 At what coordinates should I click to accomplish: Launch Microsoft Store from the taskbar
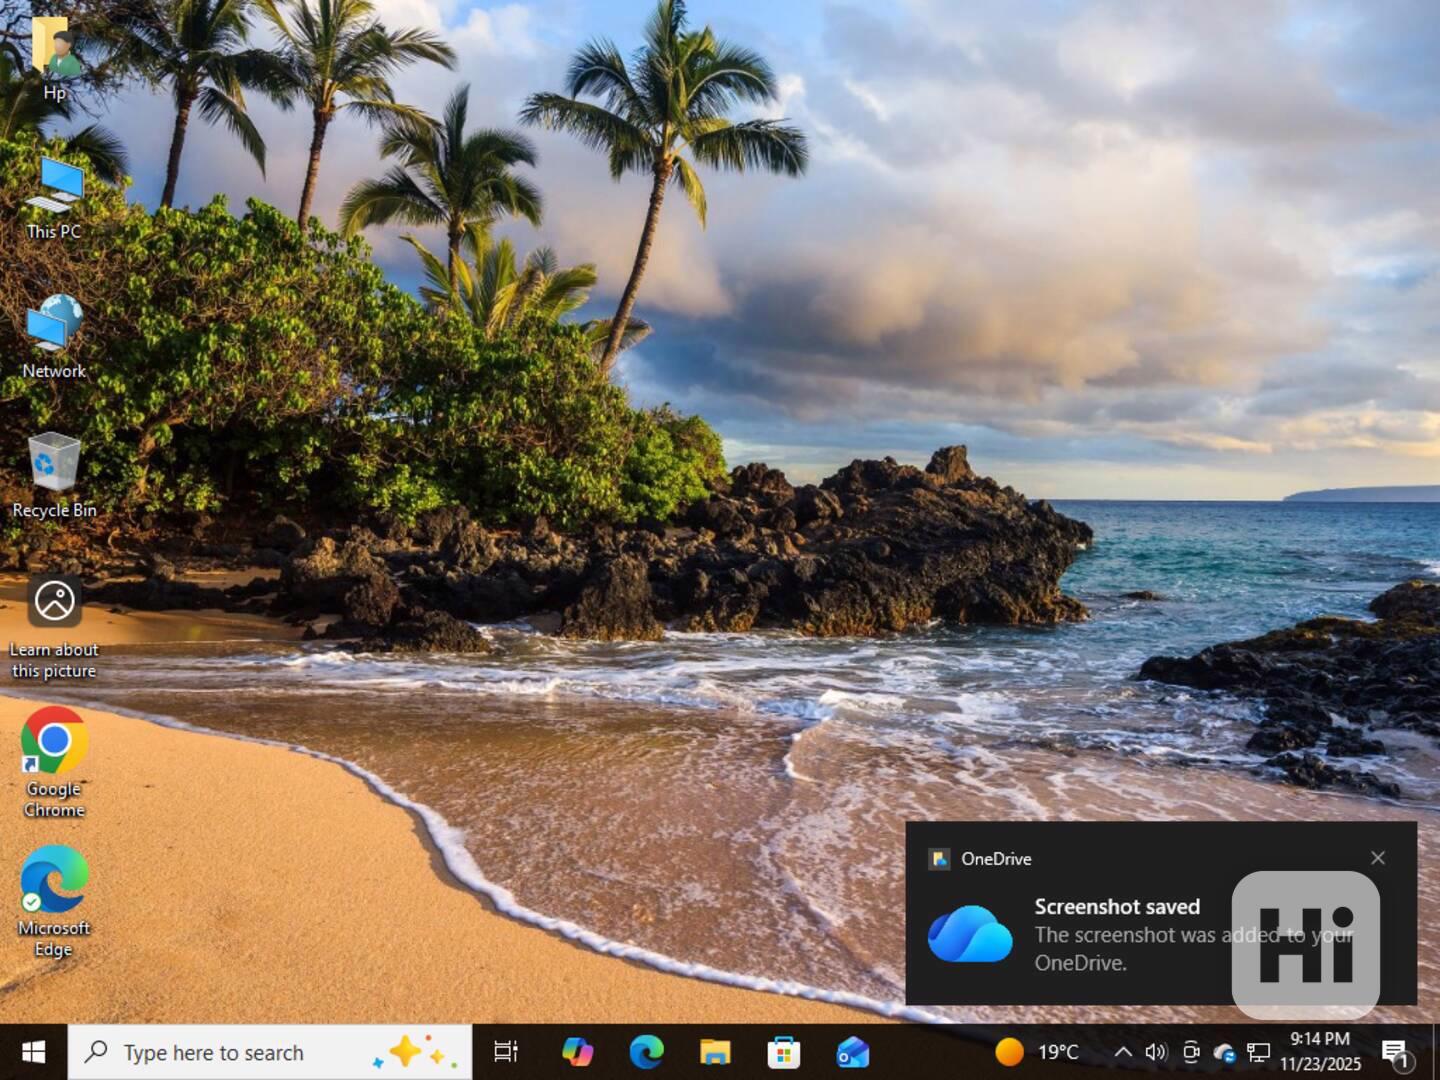[783, 1052]
